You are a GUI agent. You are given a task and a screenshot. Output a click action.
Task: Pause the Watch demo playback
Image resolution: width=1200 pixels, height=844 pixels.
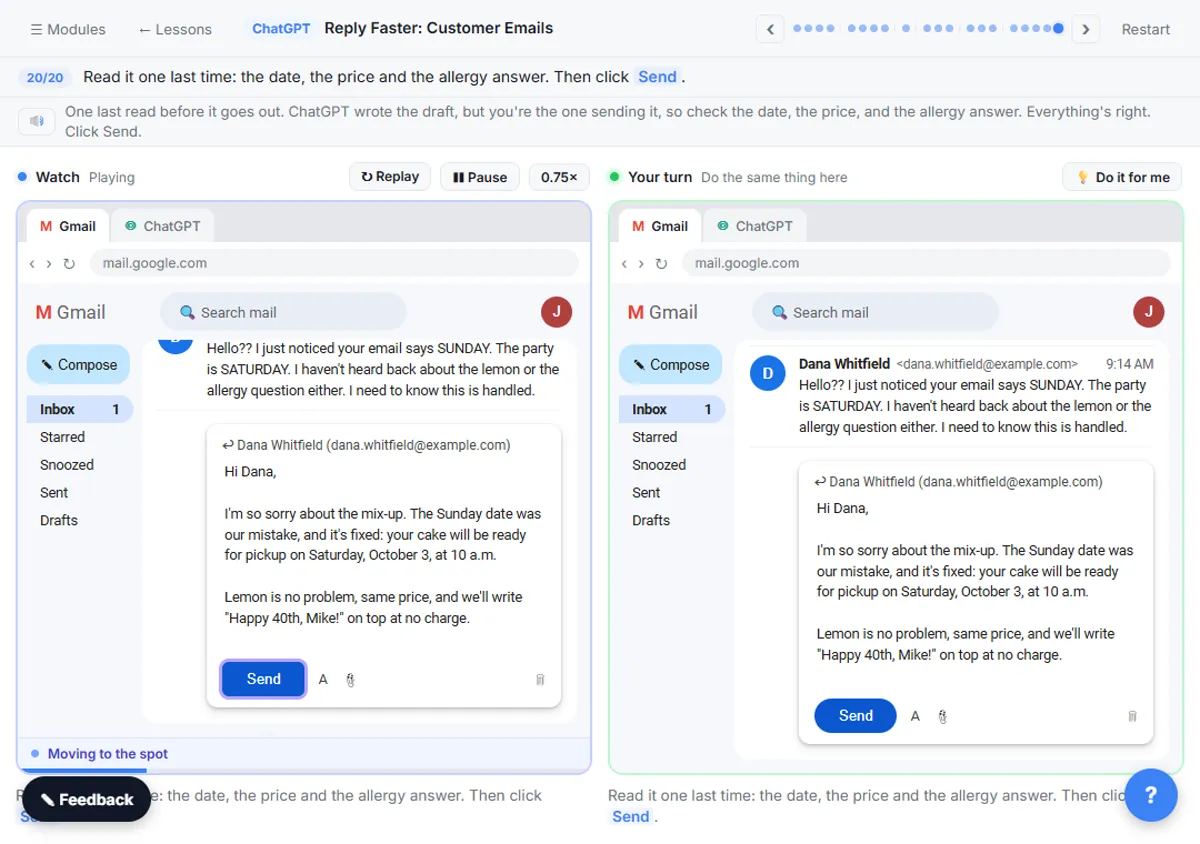tap(480, 177)
